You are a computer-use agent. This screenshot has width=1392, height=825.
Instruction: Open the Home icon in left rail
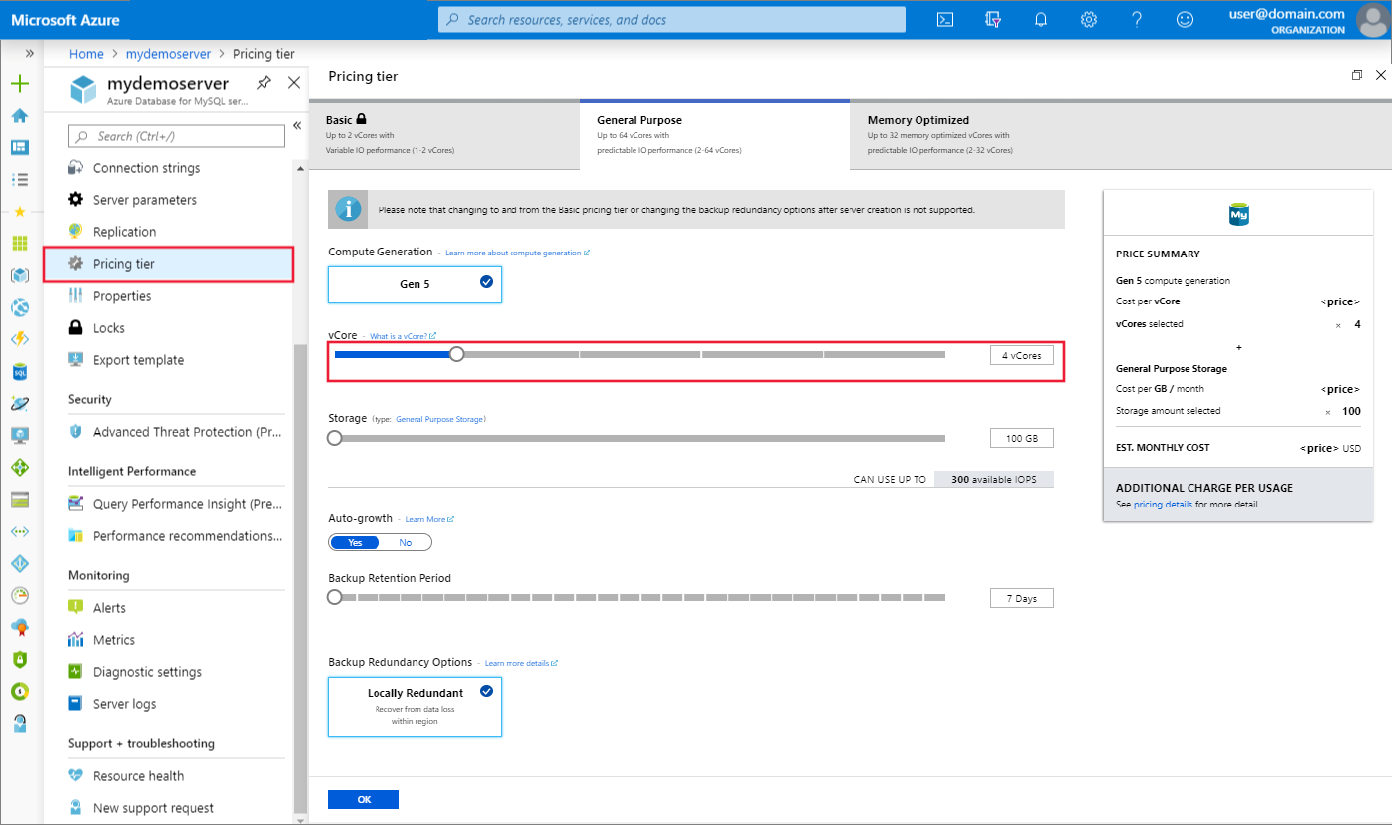[x=19, y=116]
